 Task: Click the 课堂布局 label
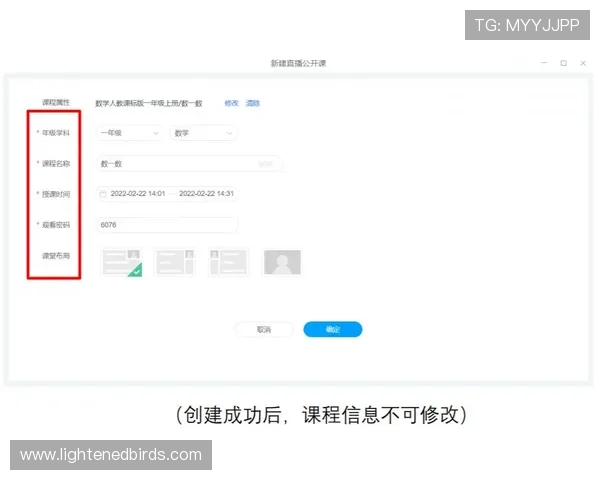[x=56, y=255]
